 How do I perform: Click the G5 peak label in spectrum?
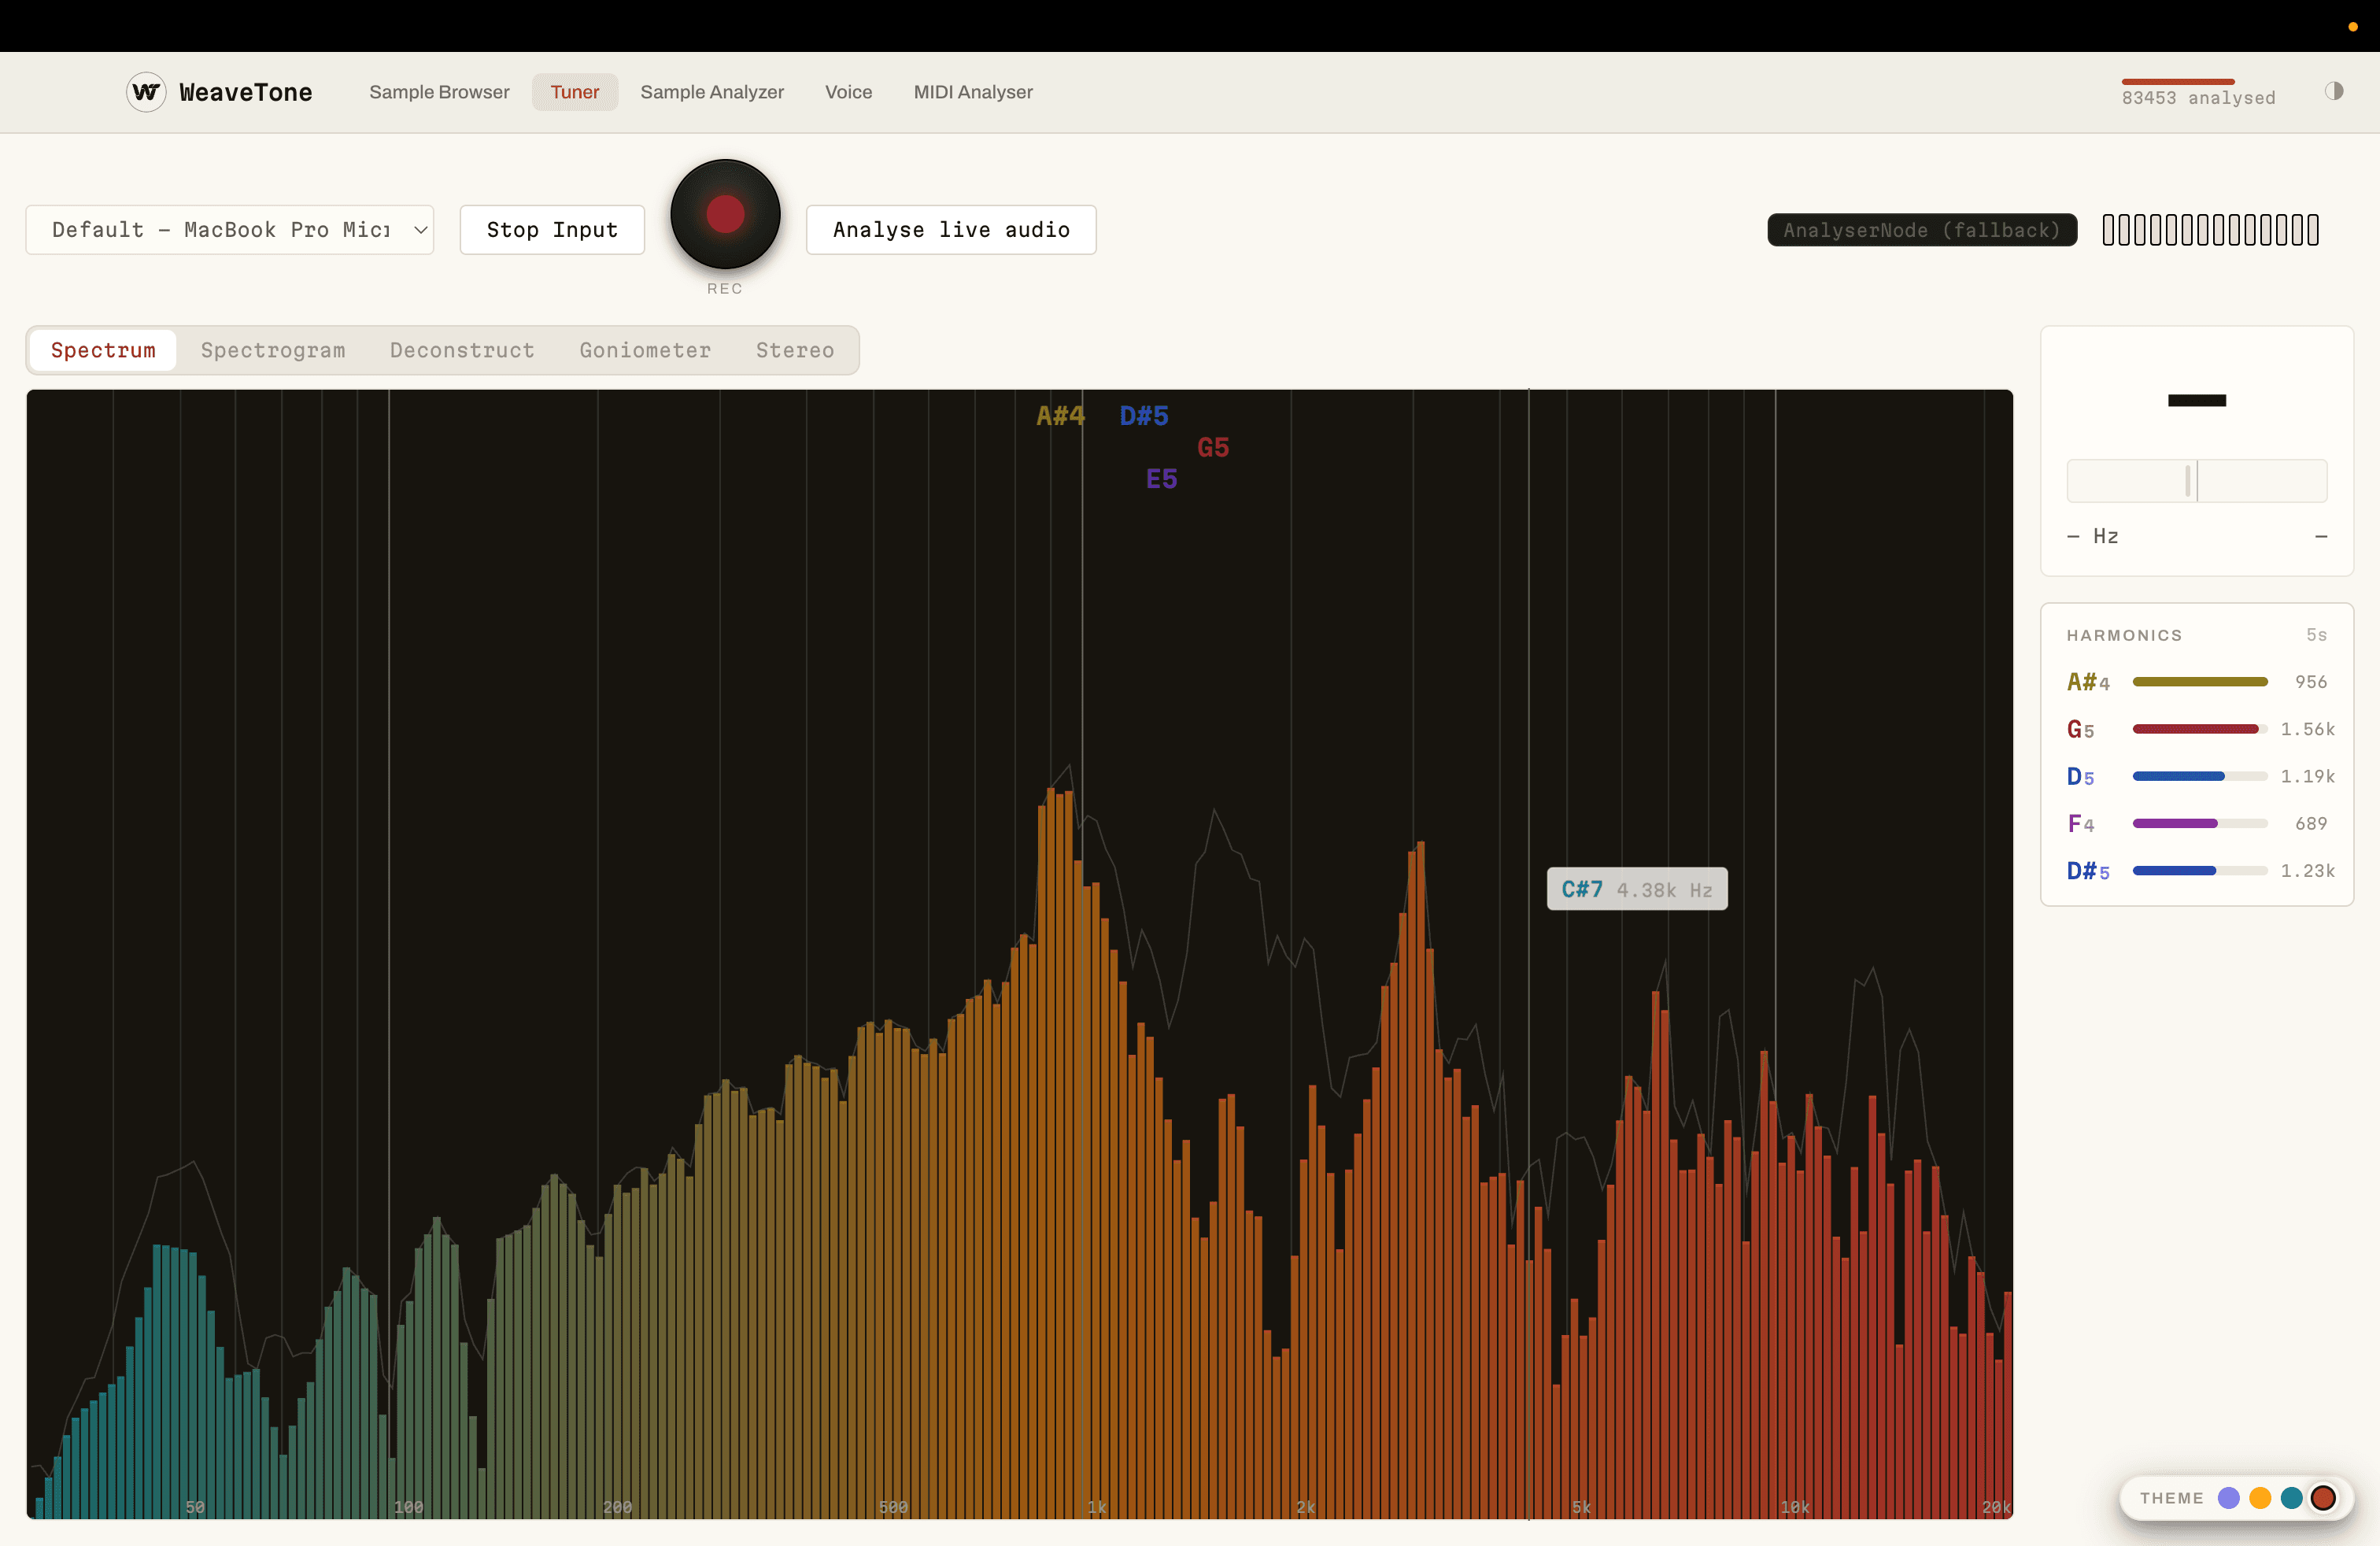(x=1213, y=448)
